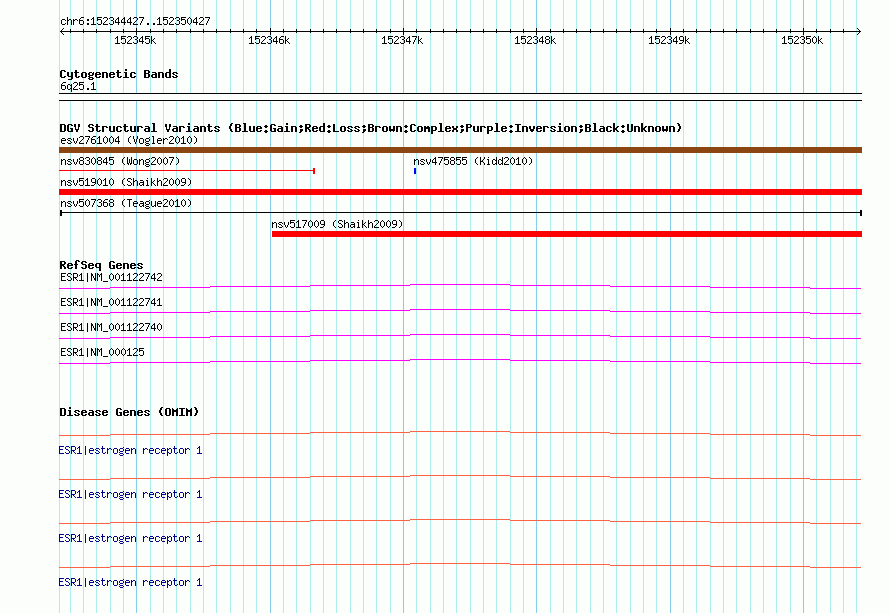Click the 152350k ruler tick label

coord(802,40)
